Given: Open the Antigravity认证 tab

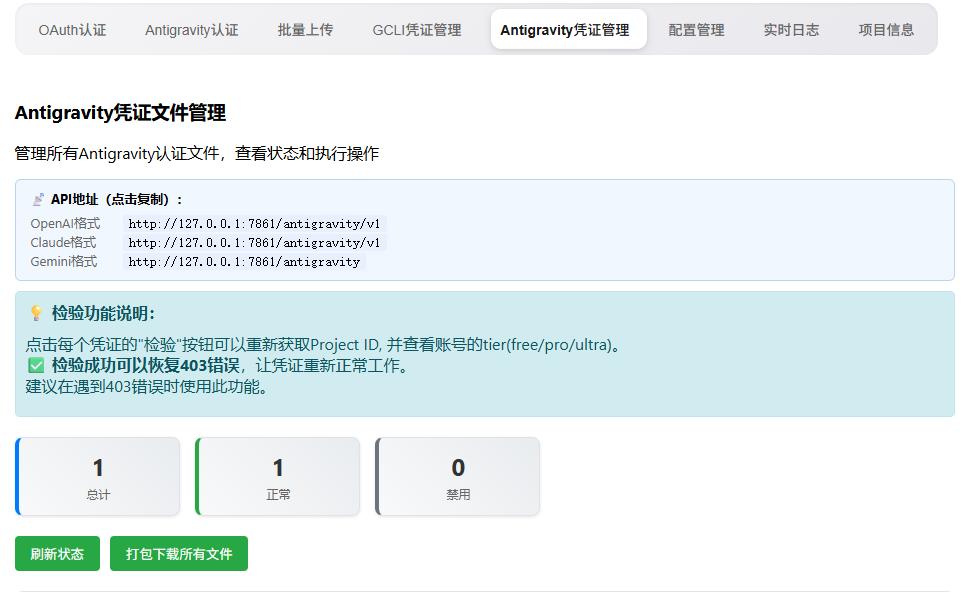Looking at the screenshot, I should coord(192,30).
